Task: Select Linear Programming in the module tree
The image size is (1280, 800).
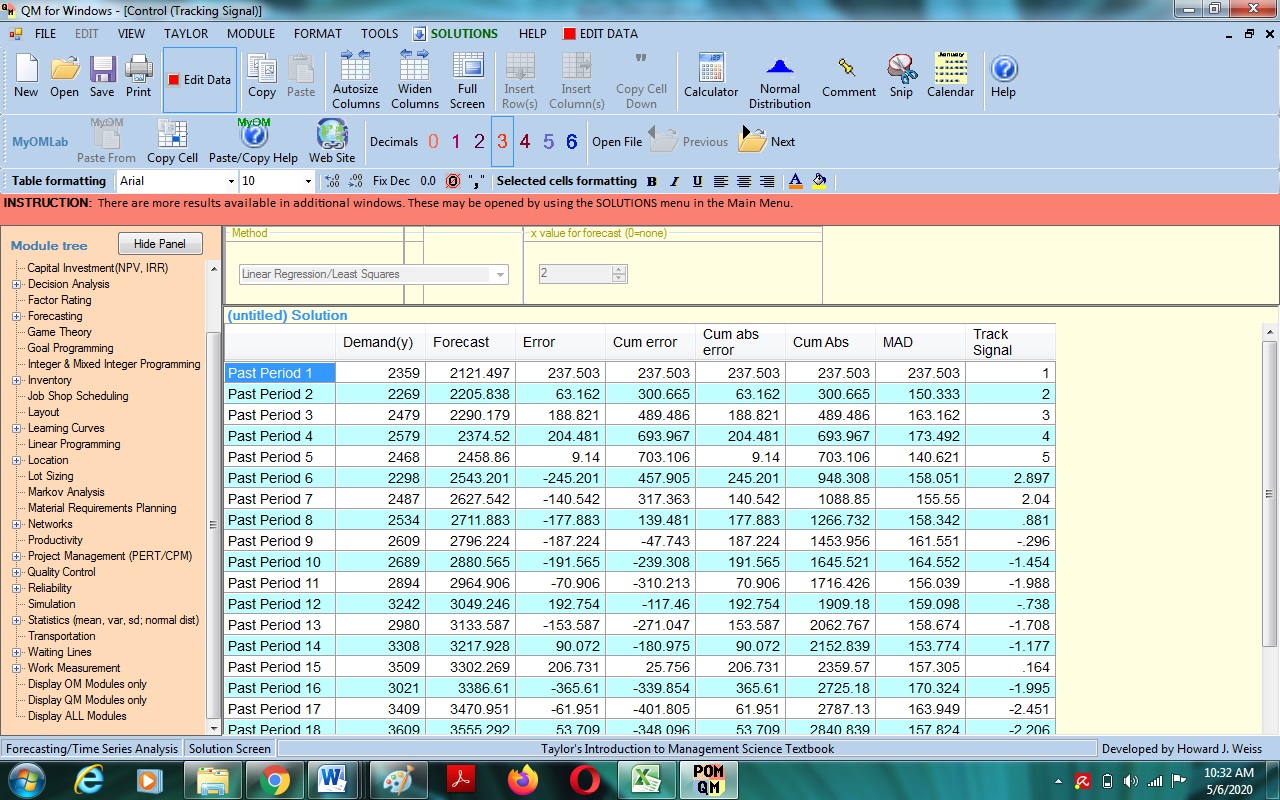Action: [x=74, y=444]
